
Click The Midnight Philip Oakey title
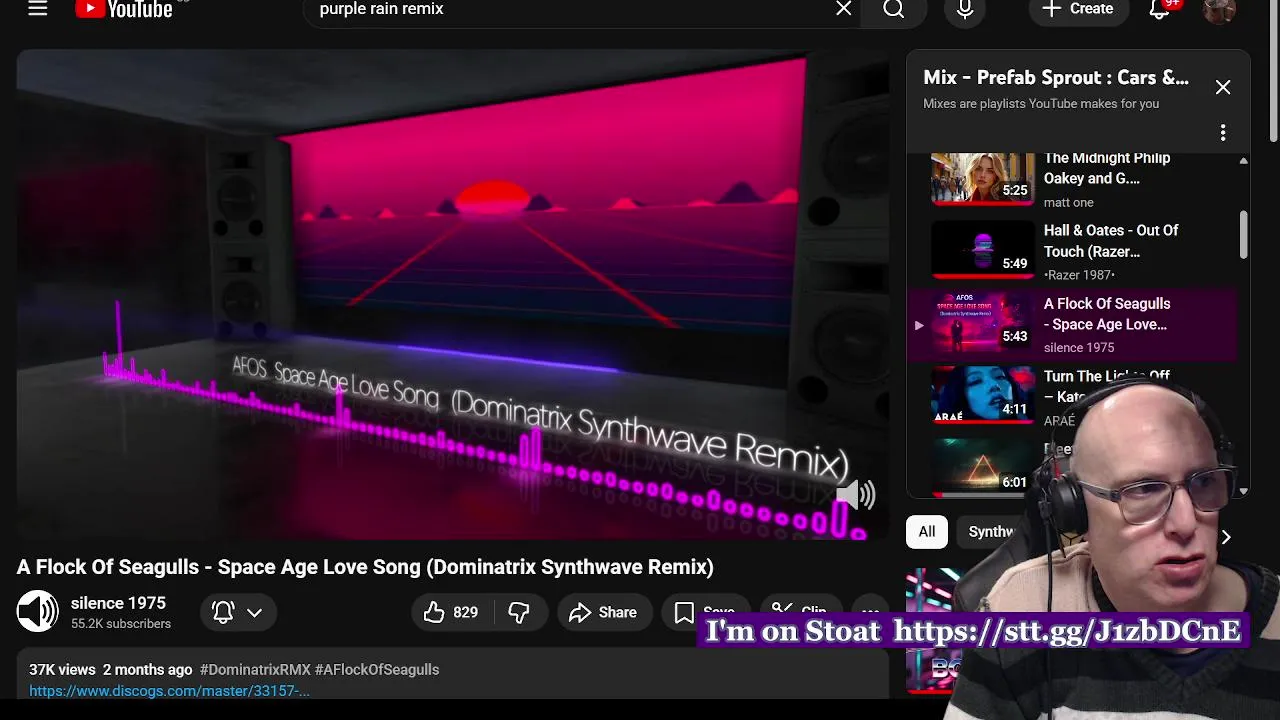[x=1107, y=168]
